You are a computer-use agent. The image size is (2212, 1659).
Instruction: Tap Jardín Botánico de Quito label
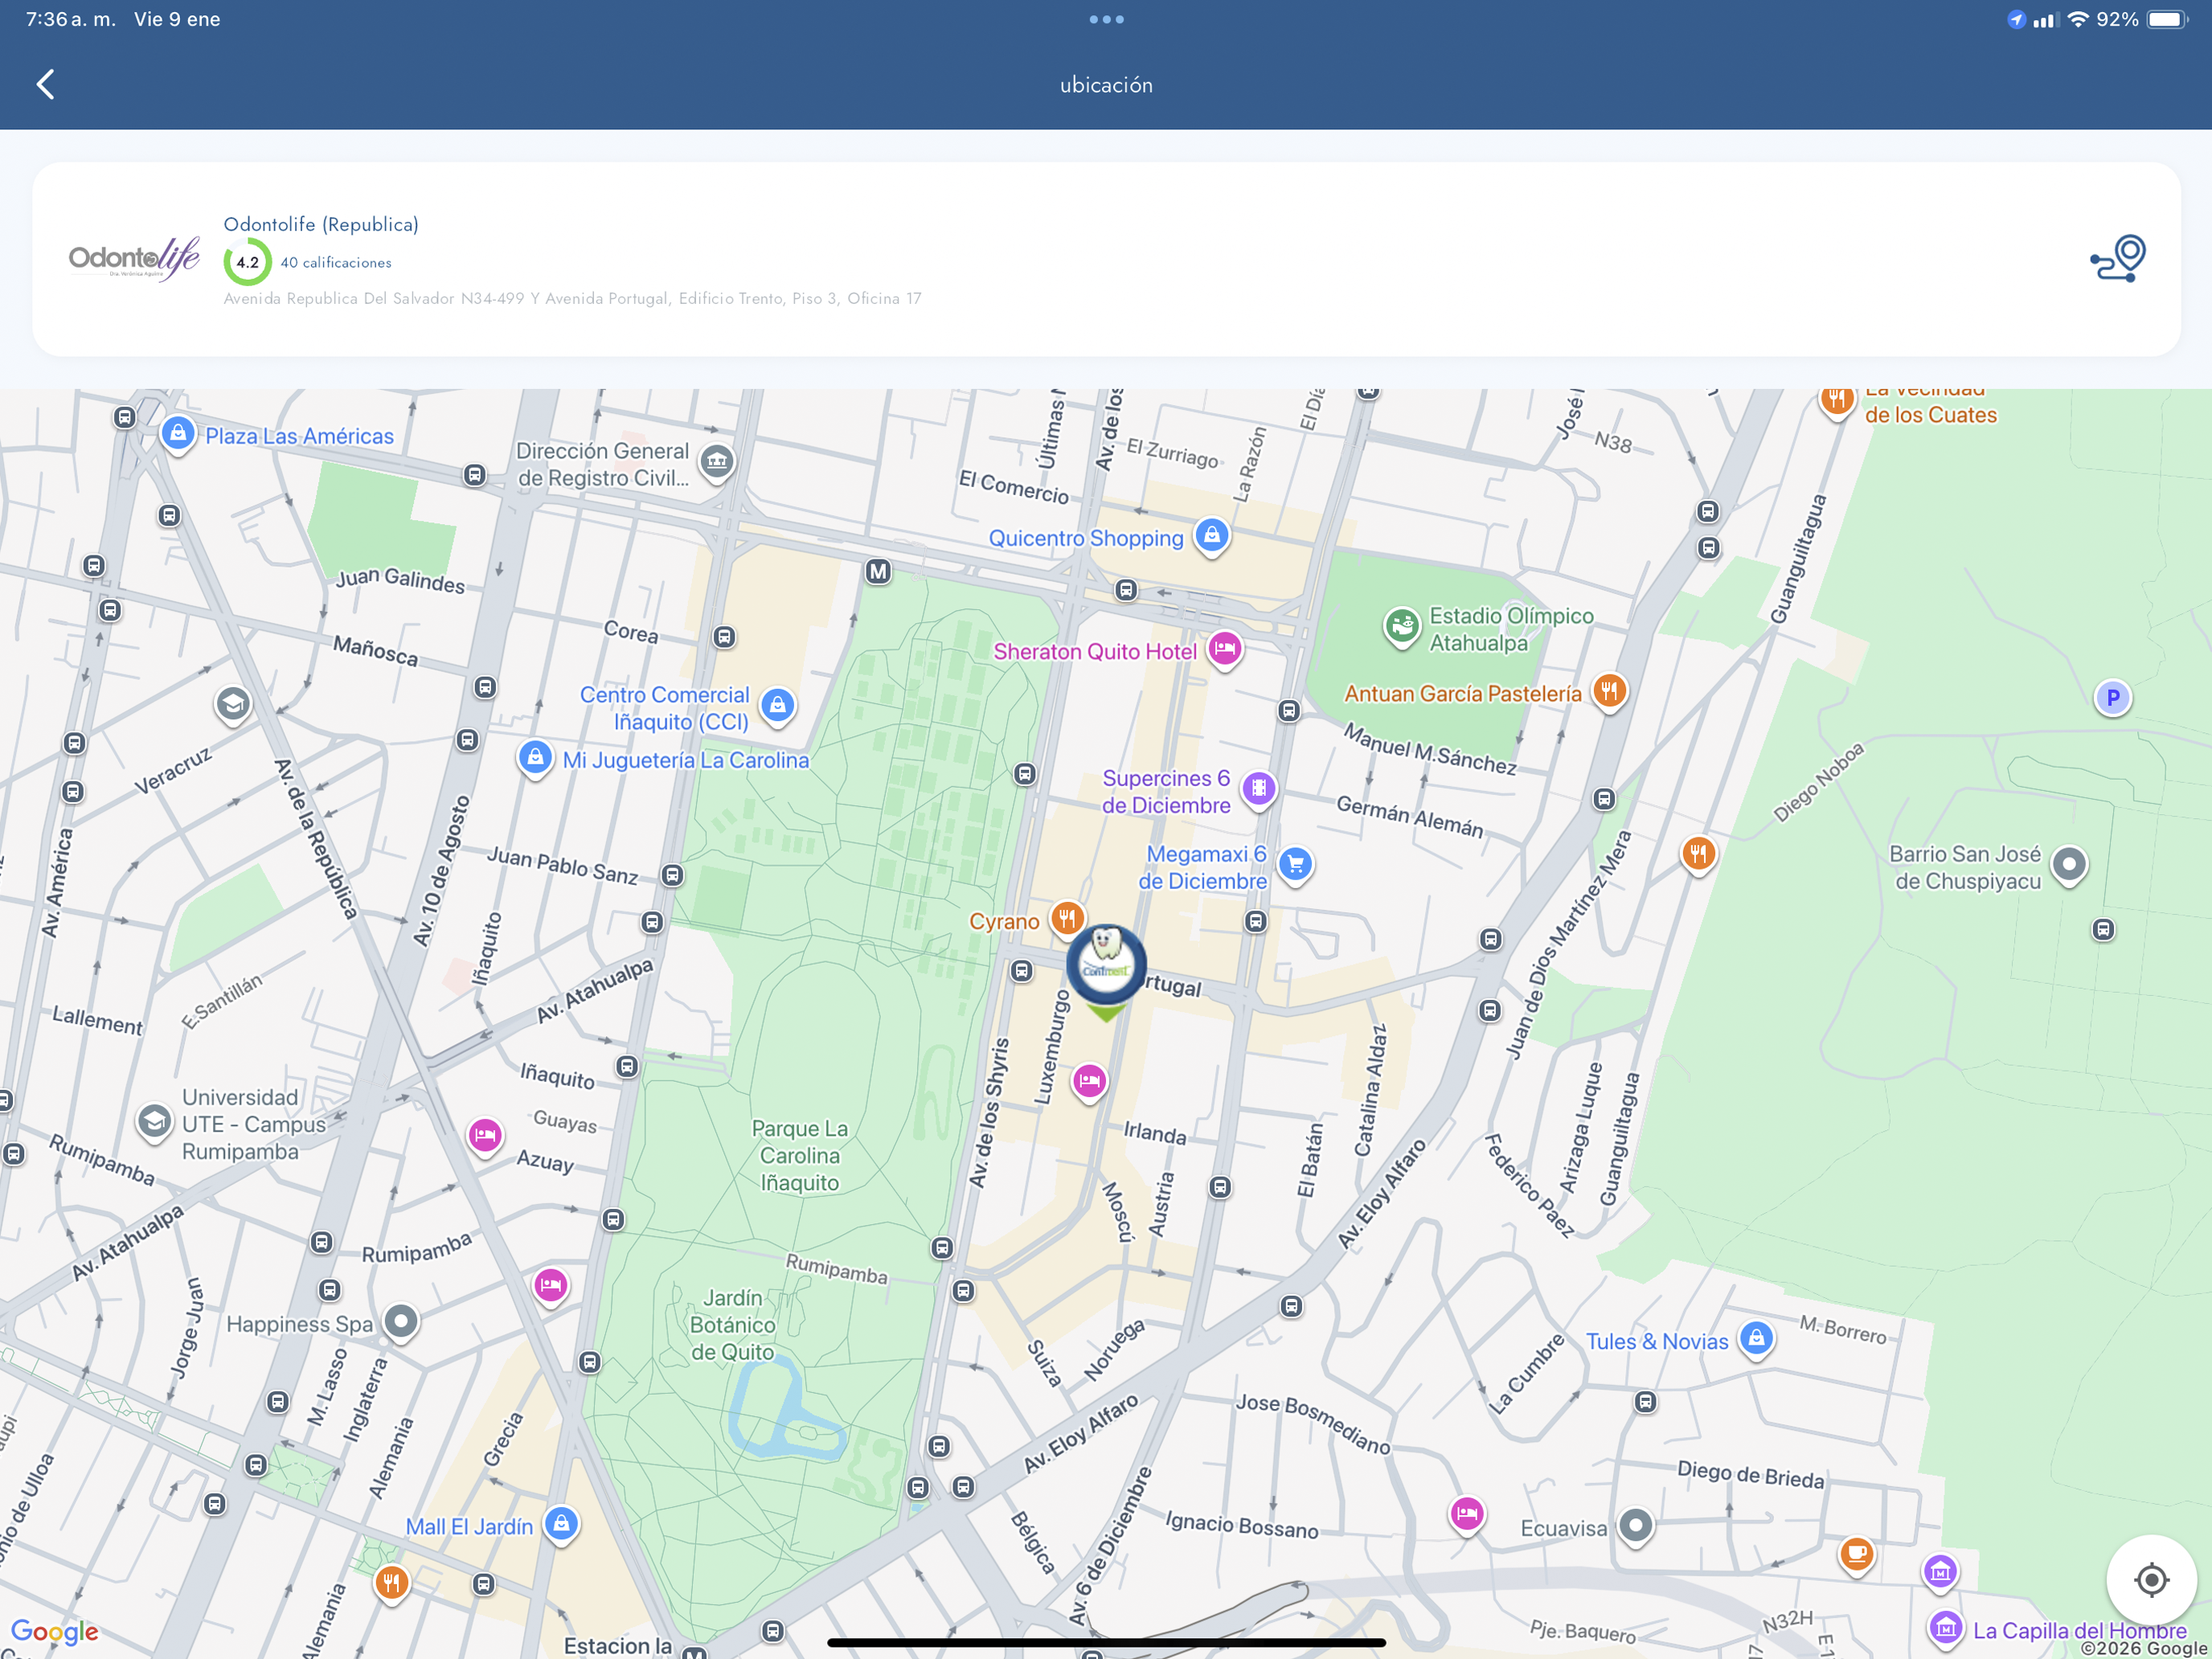[x=733, y=1324]
